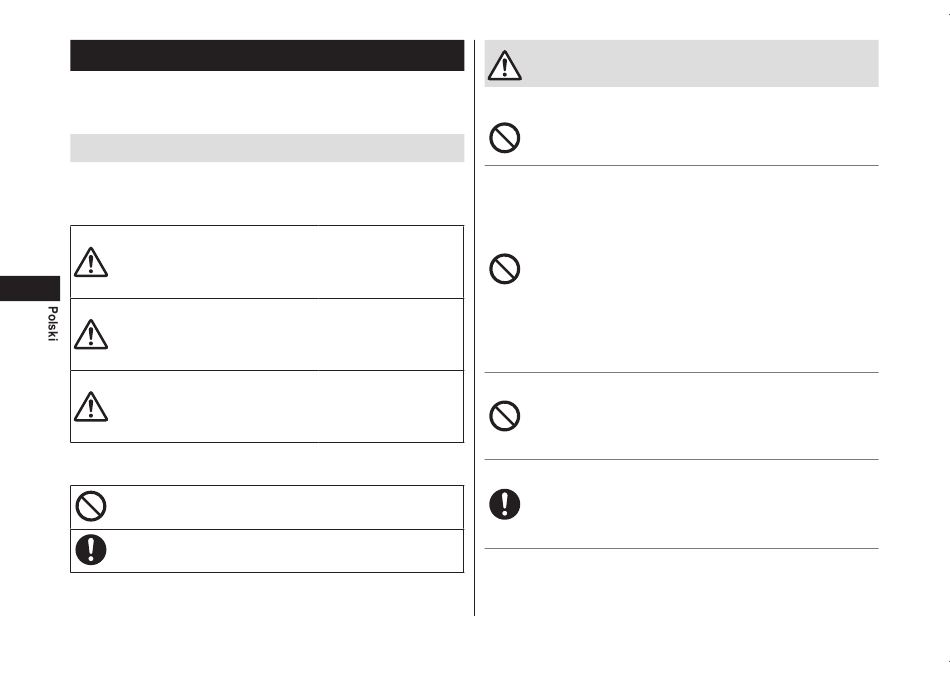
Task: Click the solid exclamation circle in the right column
Action: point(505,504)
